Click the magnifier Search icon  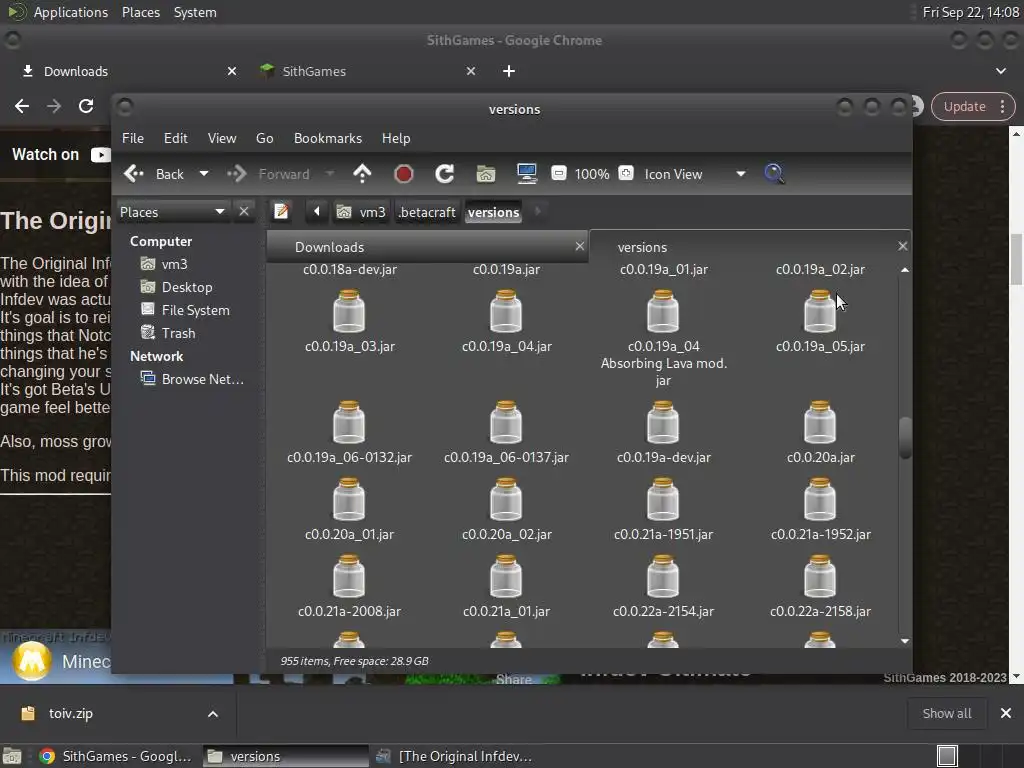pos(774,174)
